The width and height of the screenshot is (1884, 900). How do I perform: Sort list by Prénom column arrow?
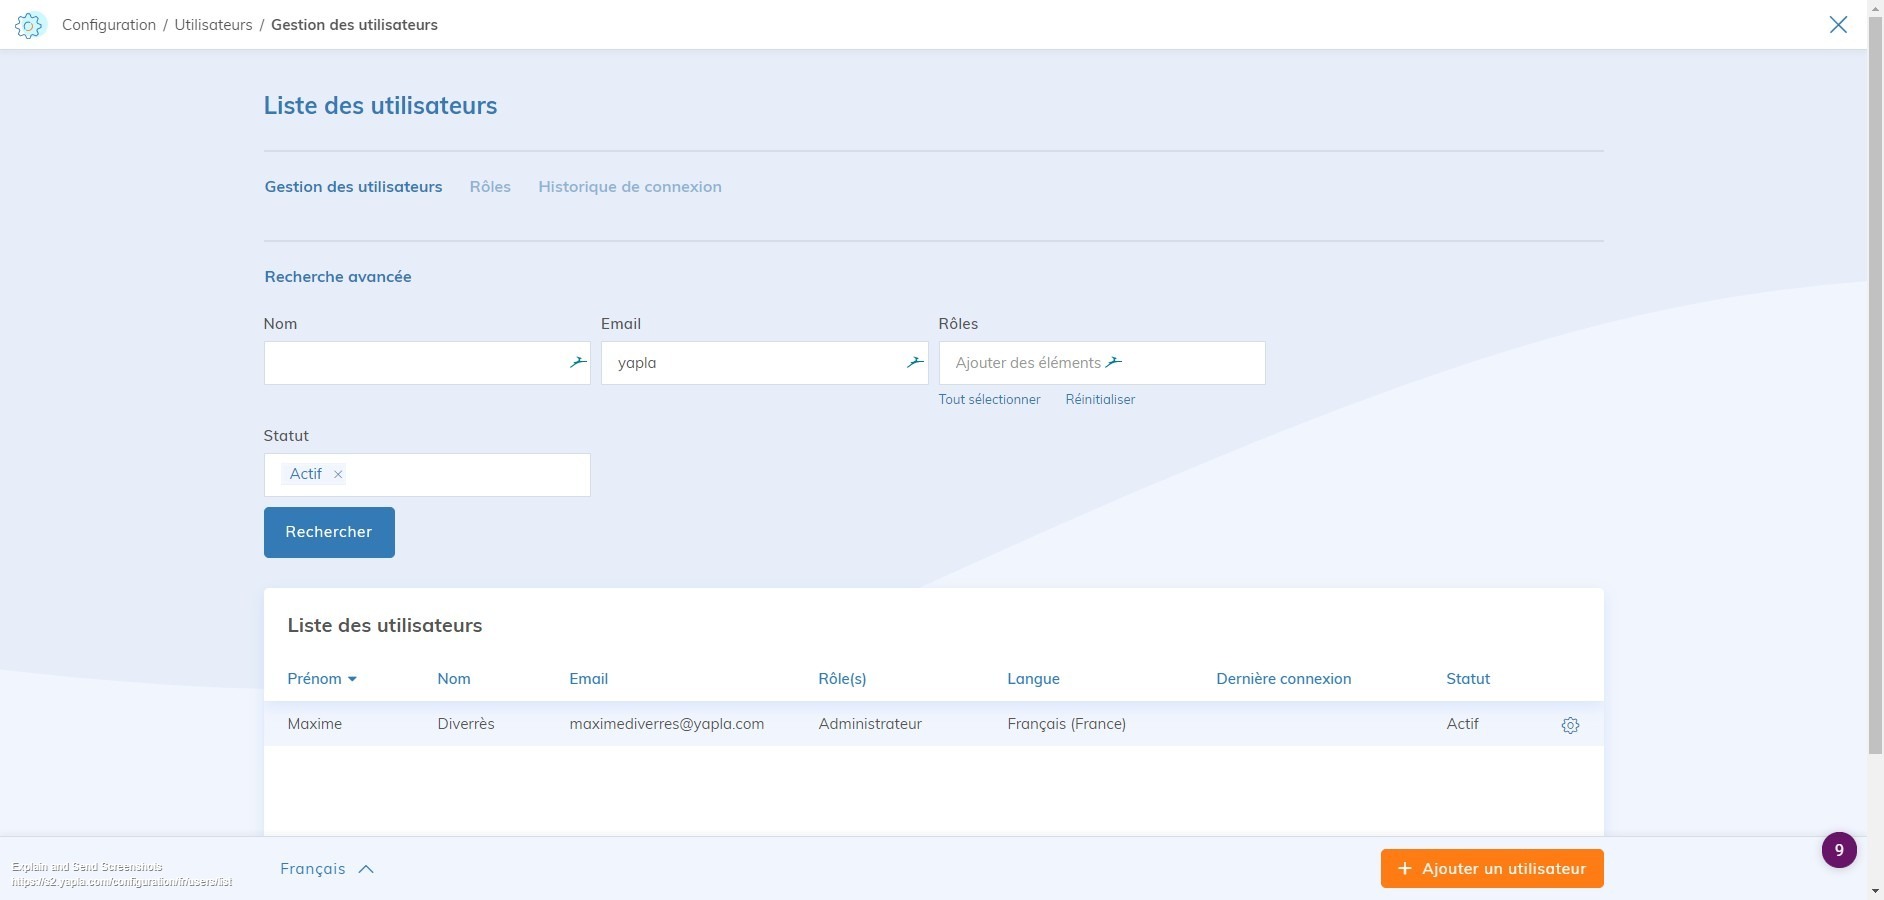352,679
